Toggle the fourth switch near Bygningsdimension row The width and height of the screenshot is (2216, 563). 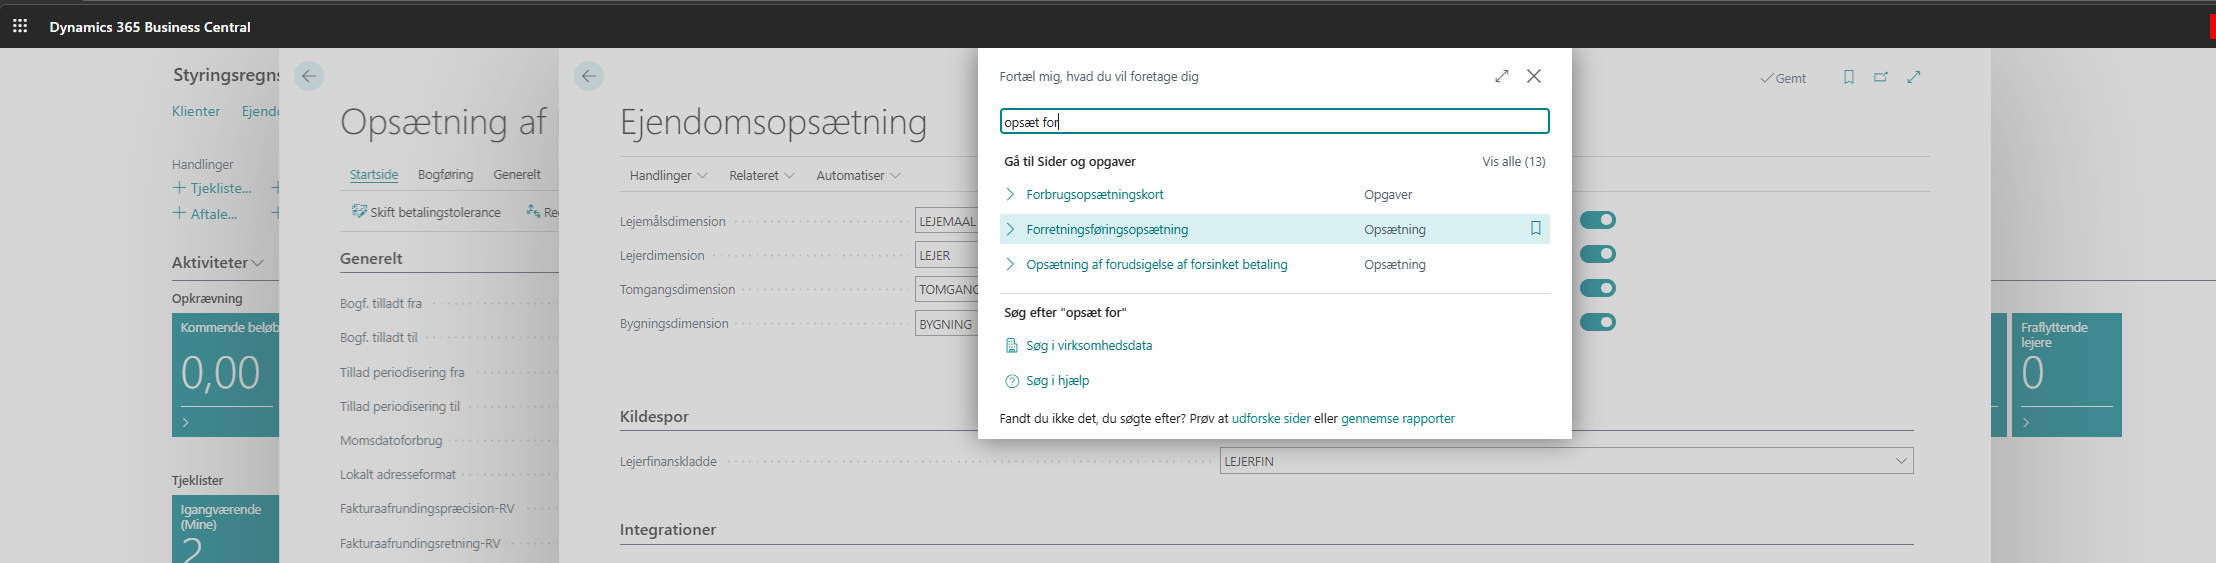point(1597,322)
